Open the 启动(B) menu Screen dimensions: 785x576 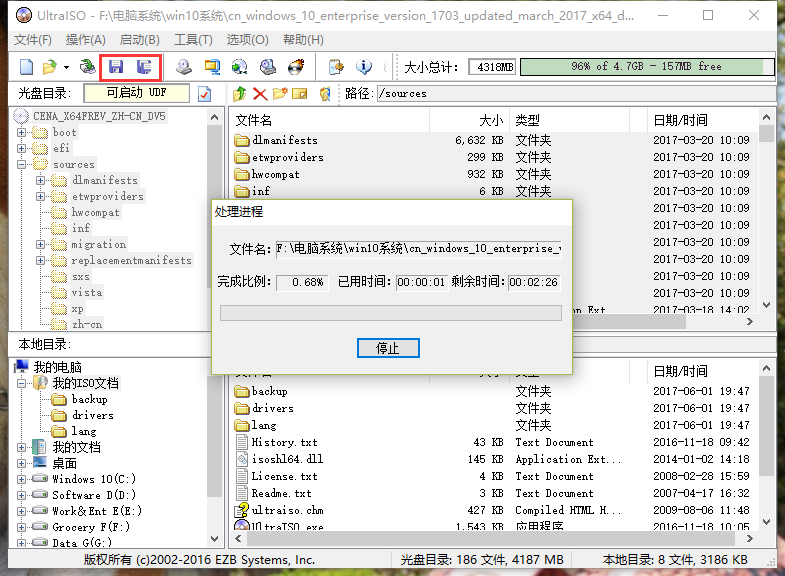click(140, 40)
